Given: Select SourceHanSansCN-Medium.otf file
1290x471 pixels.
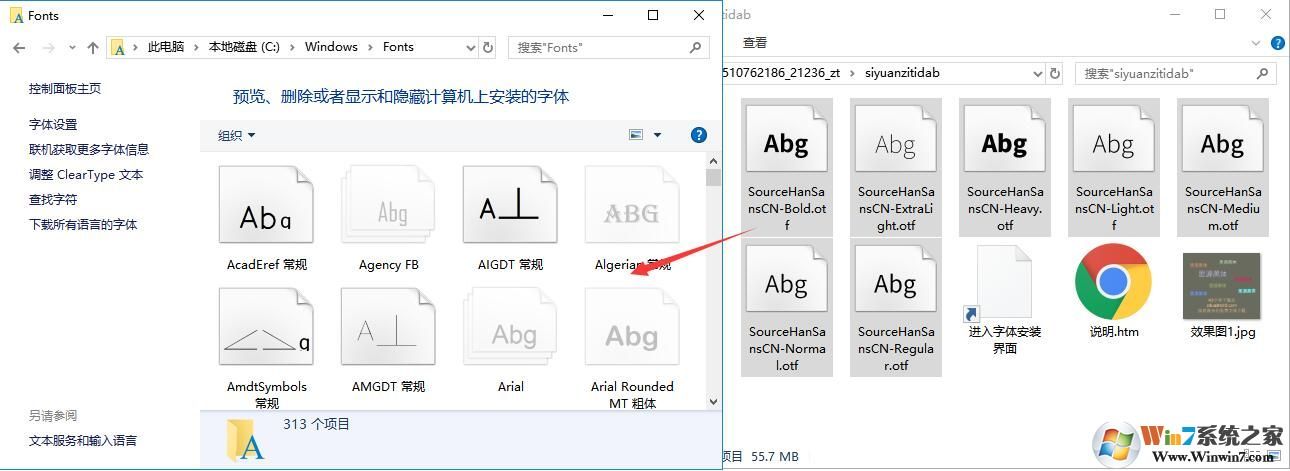Looking at the screenshot, I should (1222, 167).
